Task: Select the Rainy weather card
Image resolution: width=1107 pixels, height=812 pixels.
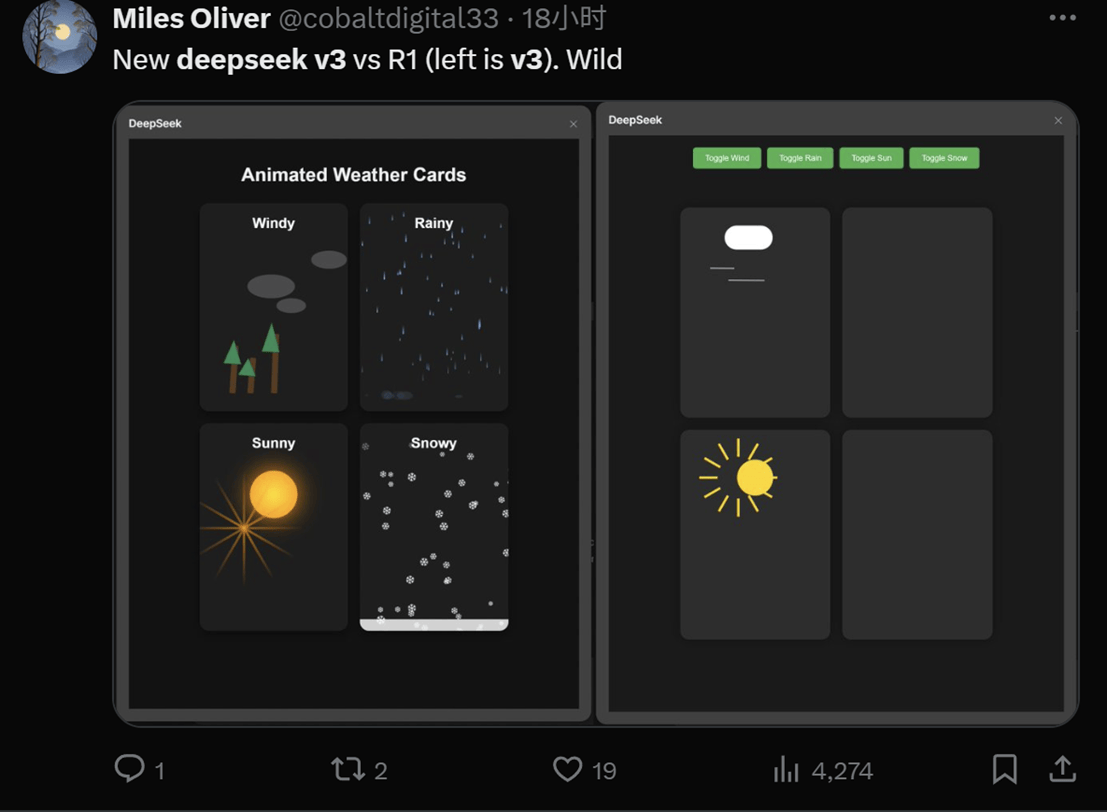Action: point(434,307)
